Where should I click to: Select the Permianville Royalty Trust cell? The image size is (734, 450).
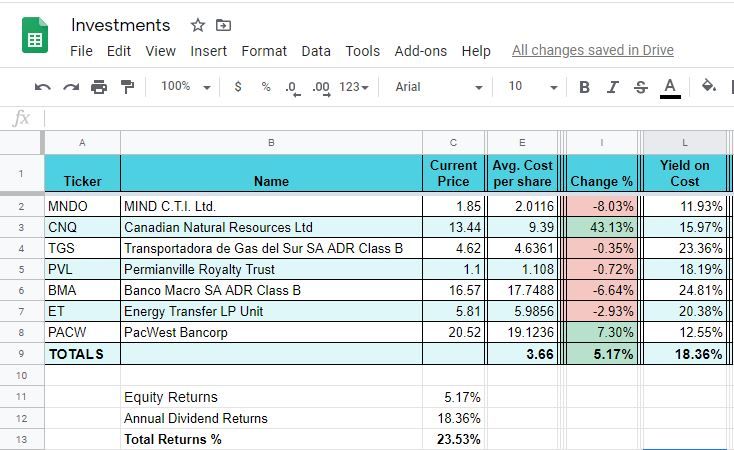271,269
